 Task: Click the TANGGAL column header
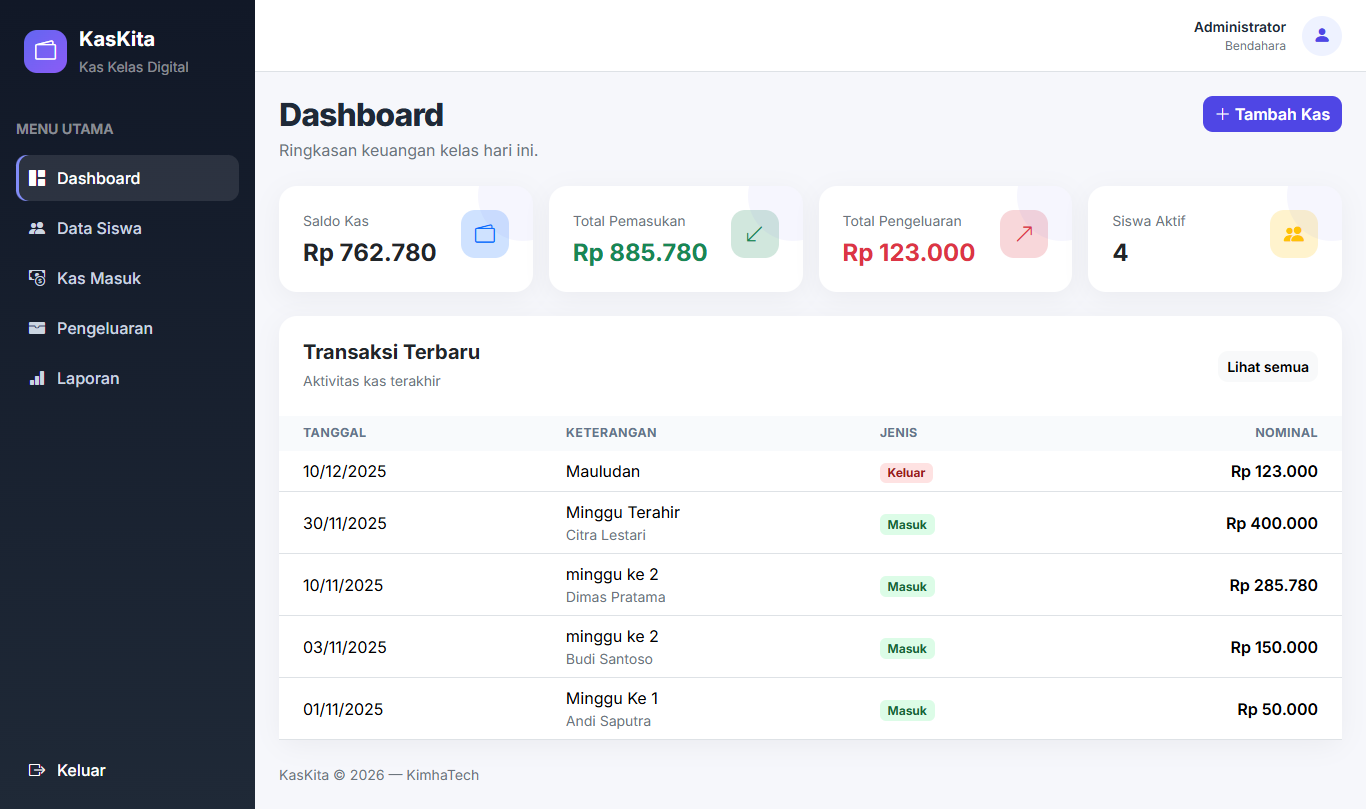[x=335, y=433]
